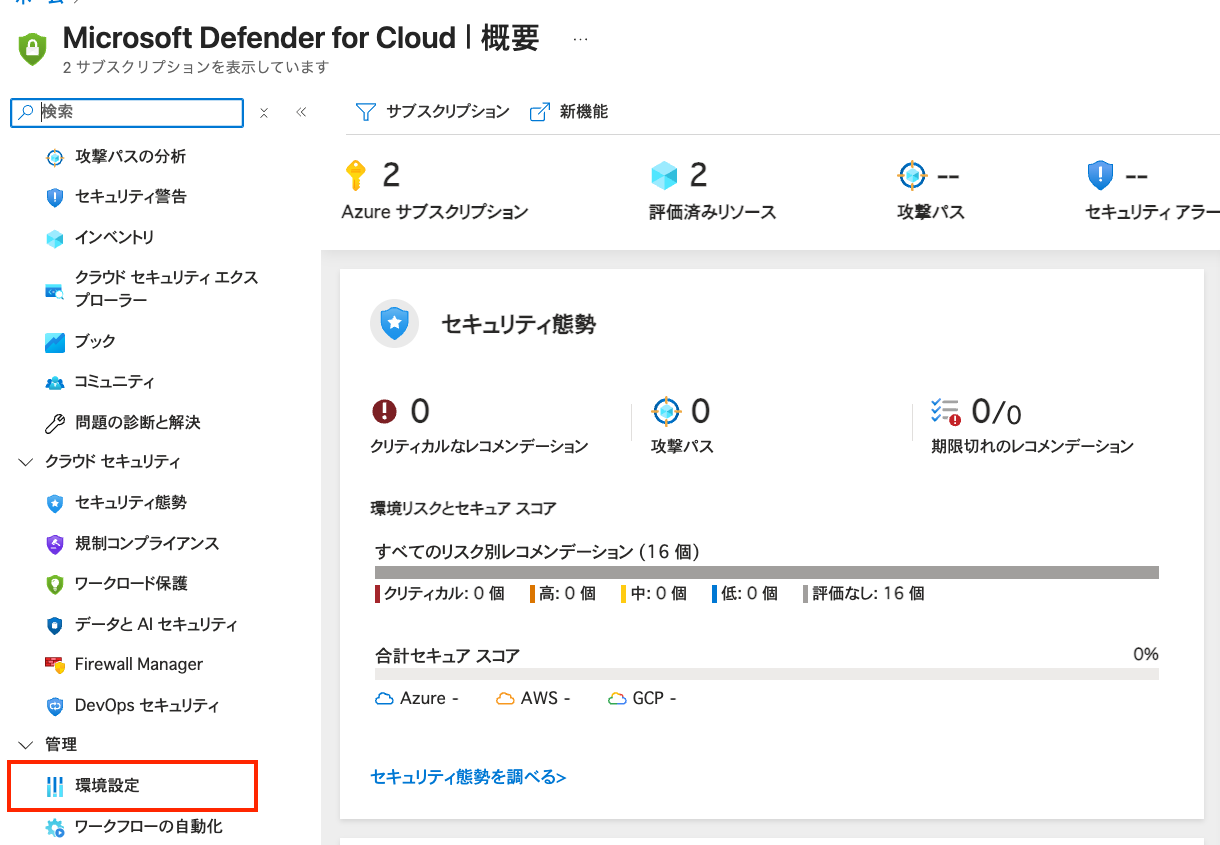This screenshot has height=845, width=1220.
Task: Click the yellow key Azure subscriptions icon
Action: tap(355, 175)
